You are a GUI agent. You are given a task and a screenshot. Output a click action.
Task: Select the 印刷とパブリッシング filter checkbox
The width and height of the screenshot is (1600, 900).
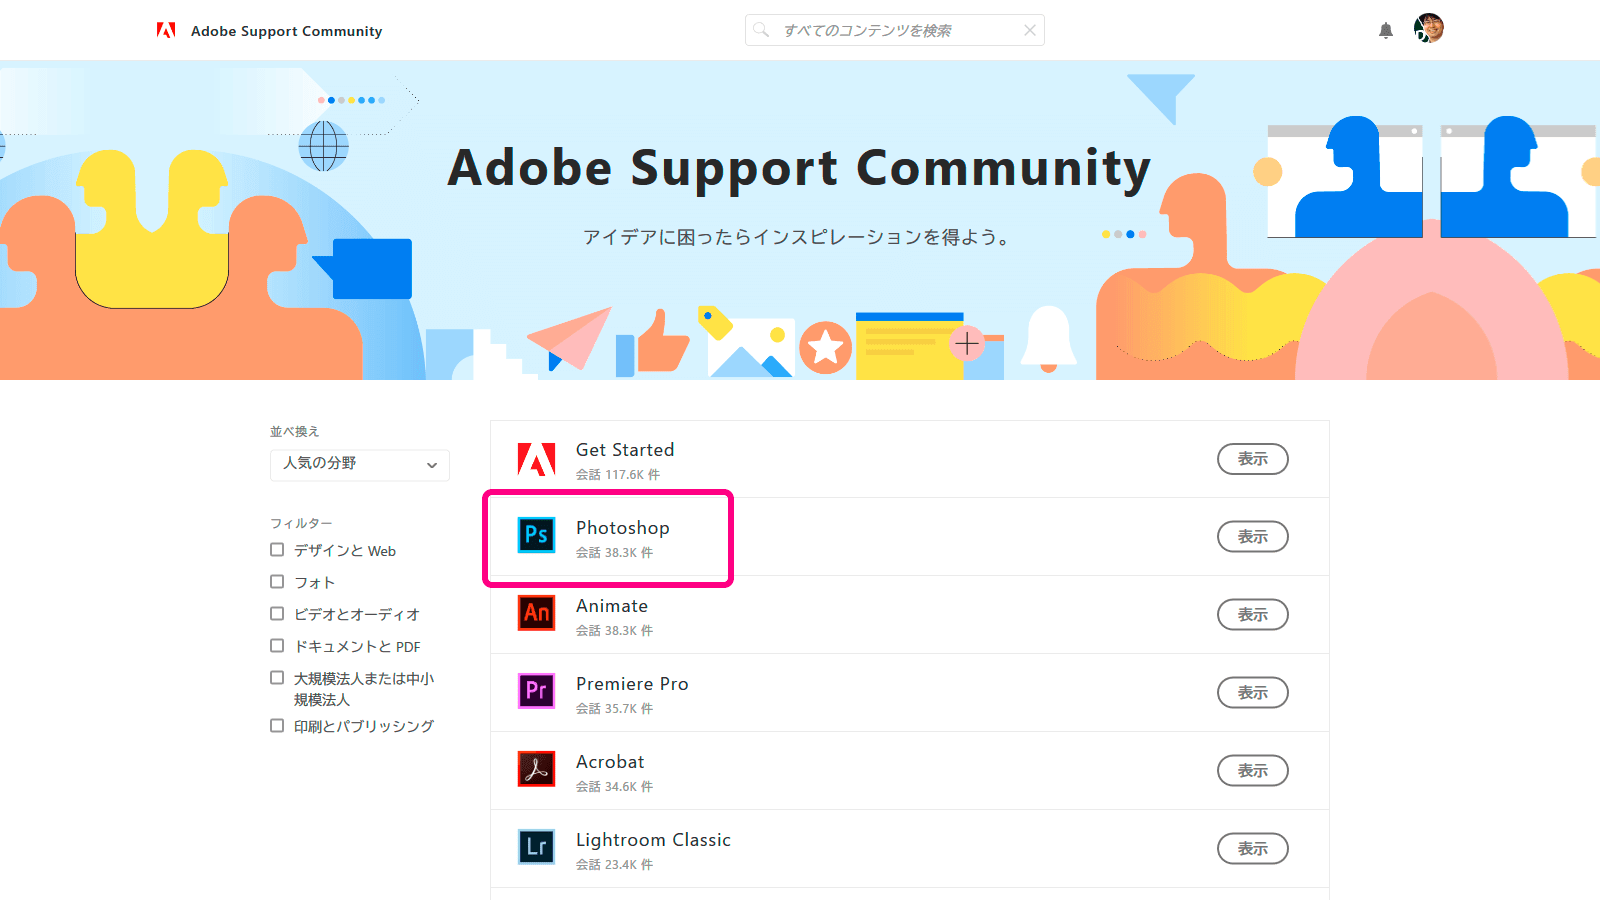277,726
